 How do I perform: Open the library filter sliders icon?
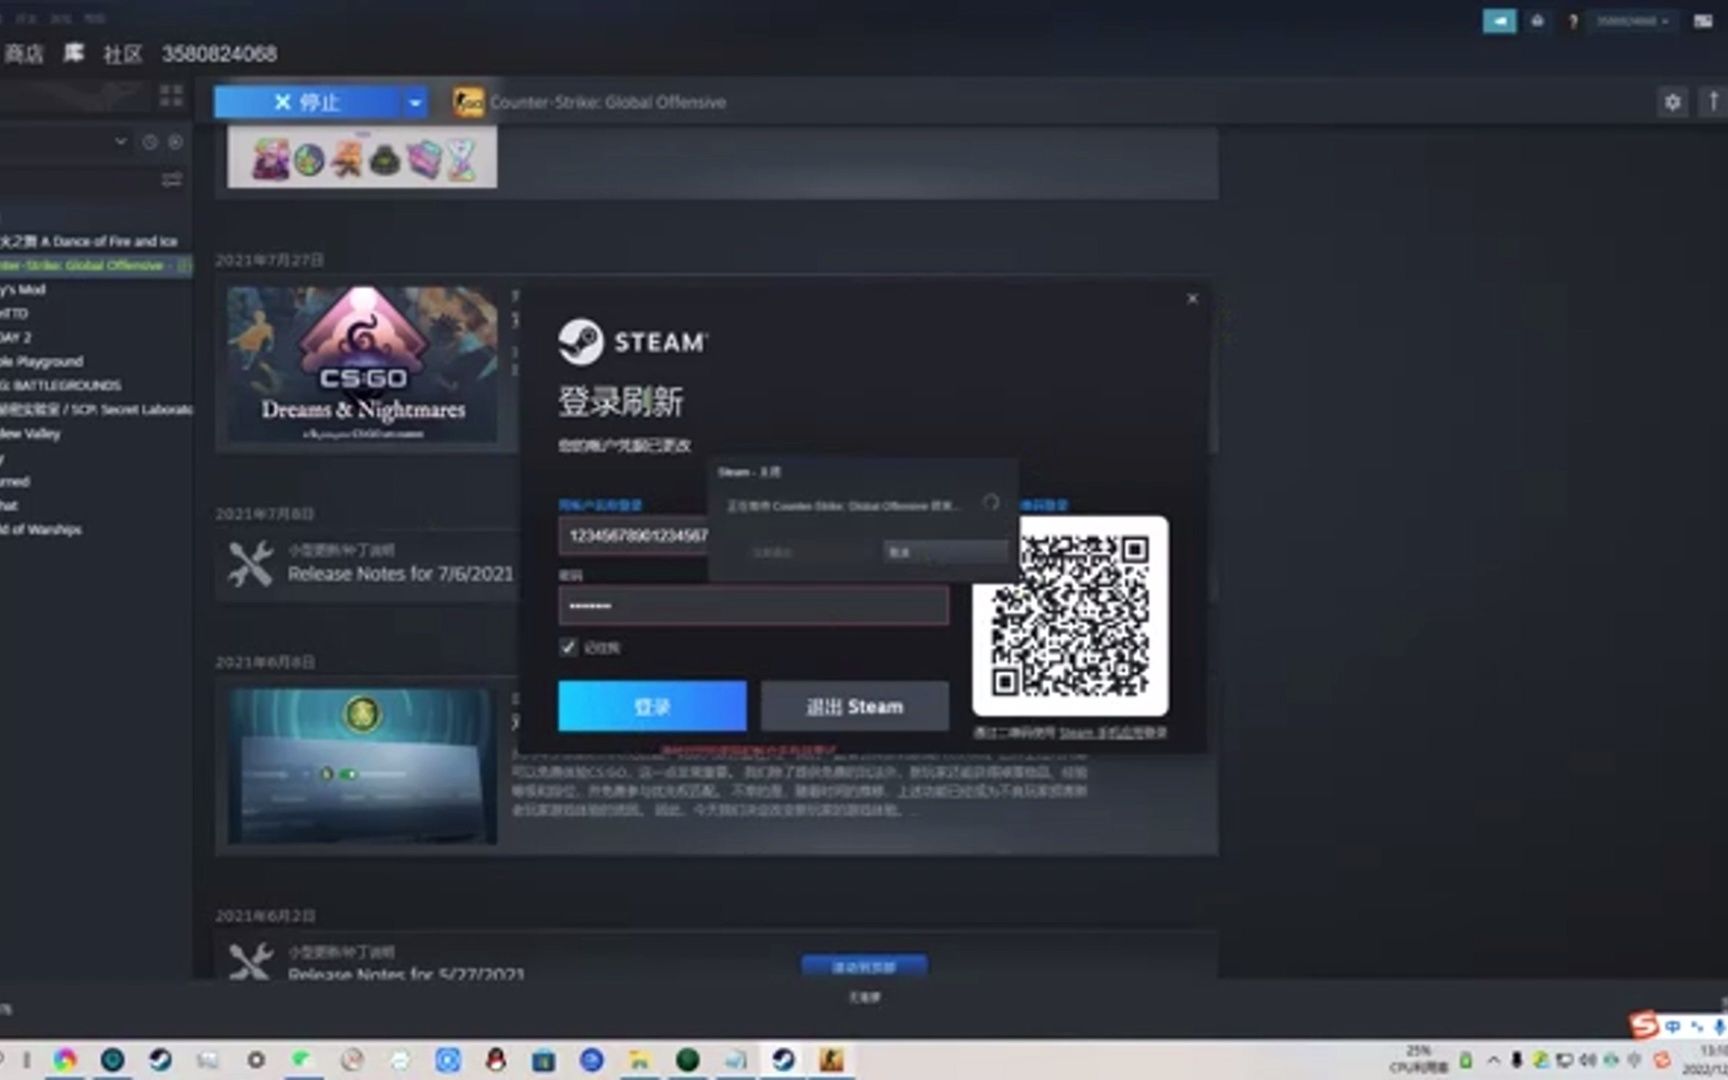172,180
